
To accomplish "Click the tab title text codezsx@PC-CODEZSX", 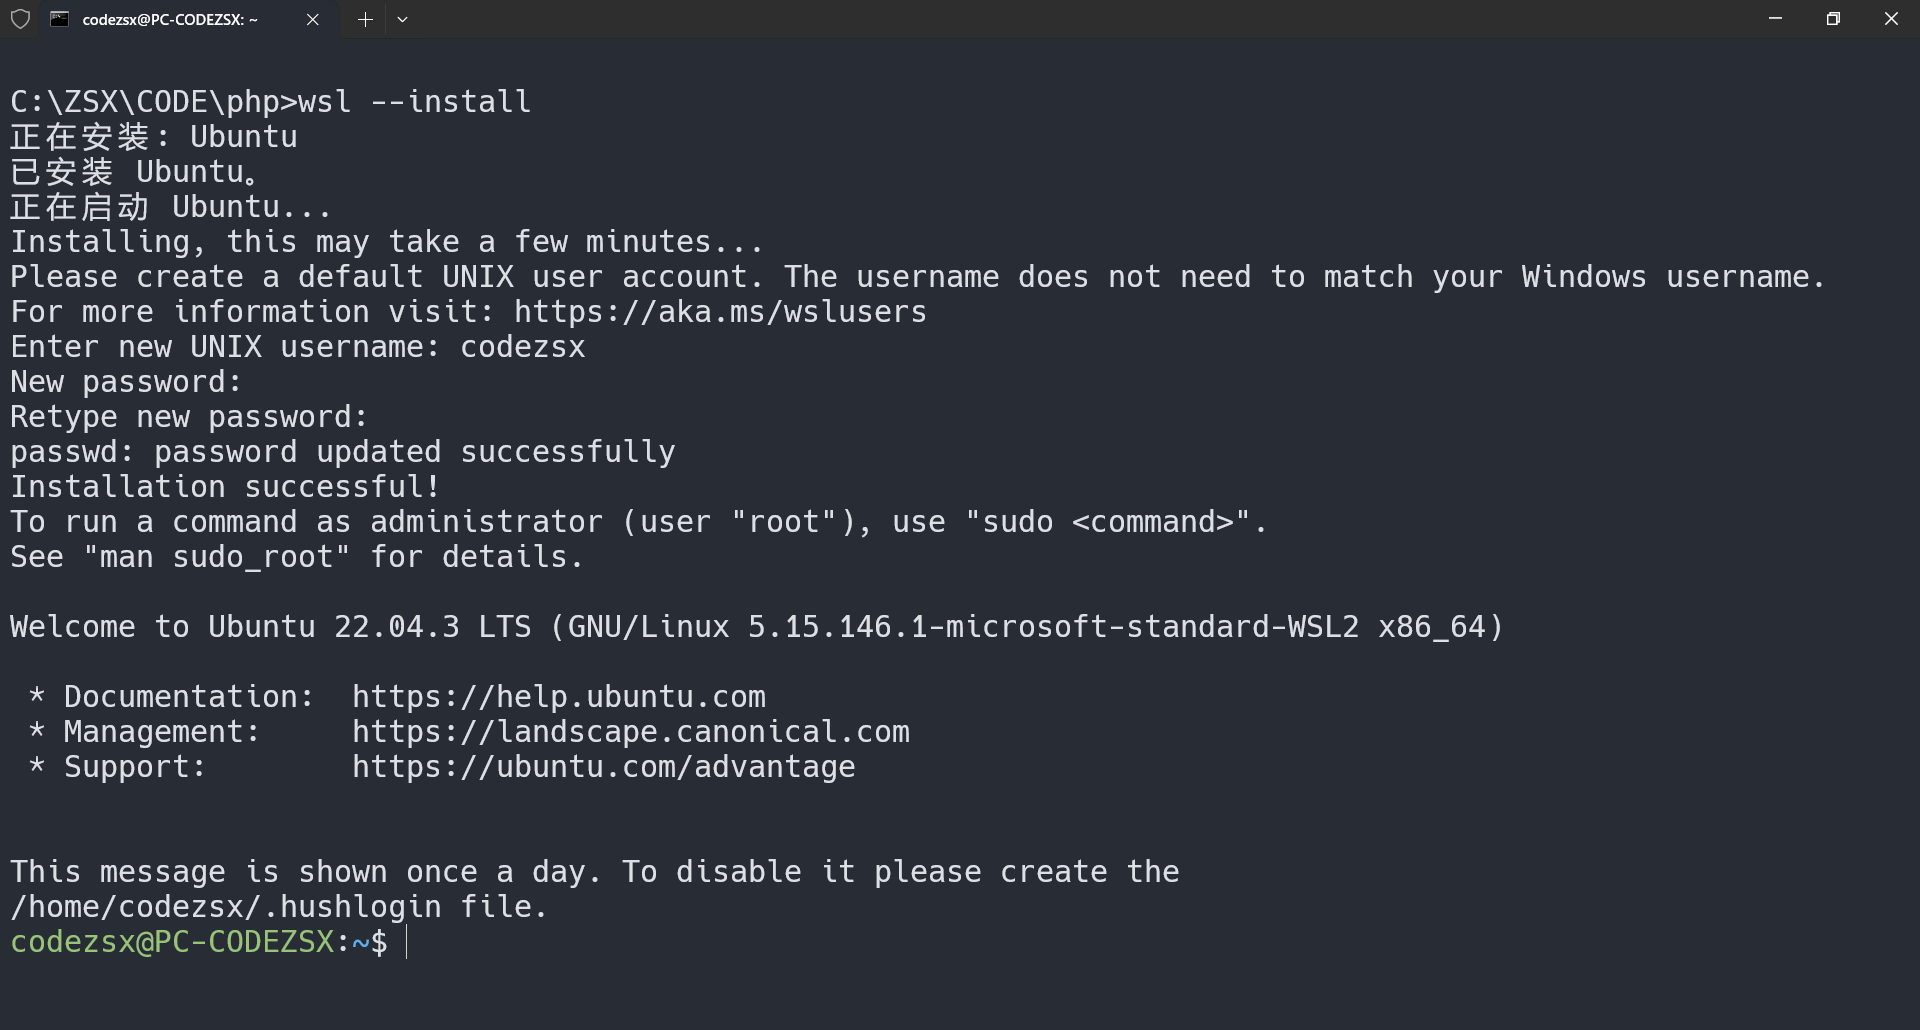I will pos(170,19).
